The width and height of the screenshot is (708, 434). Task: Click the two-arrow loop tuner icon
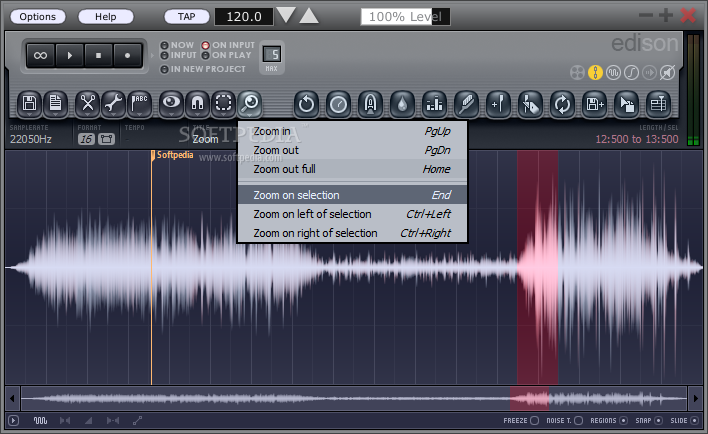pyautogui.click(x=562, y=104)
